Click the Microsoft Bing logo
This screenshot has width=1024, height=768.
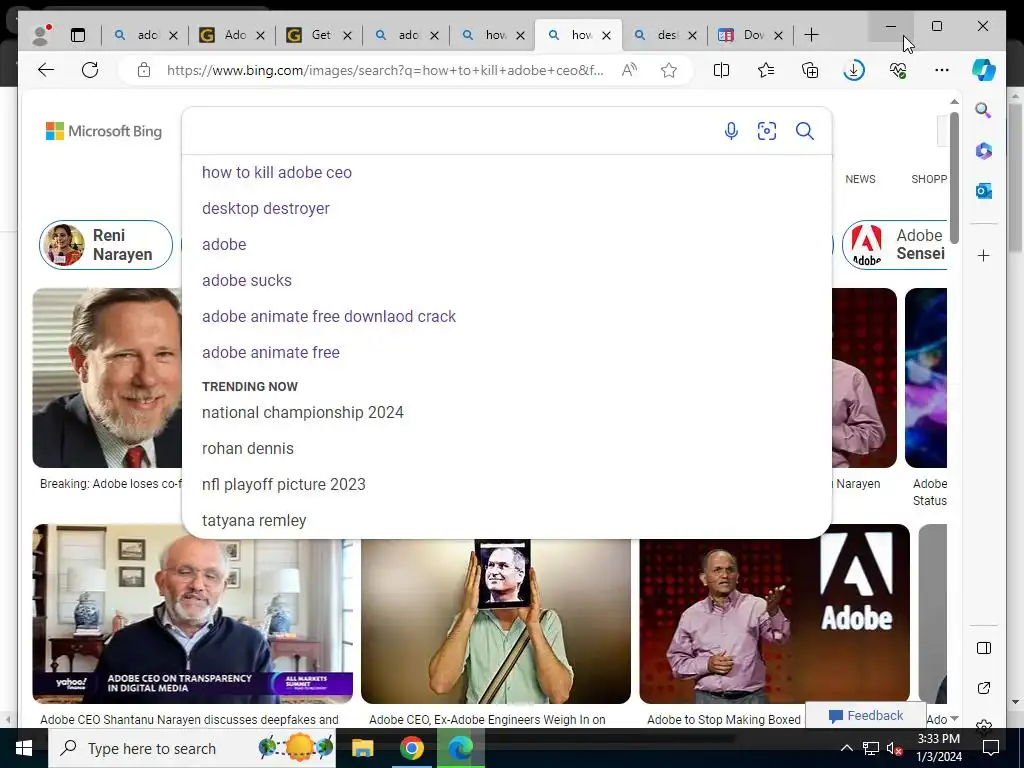pos(104,131)
